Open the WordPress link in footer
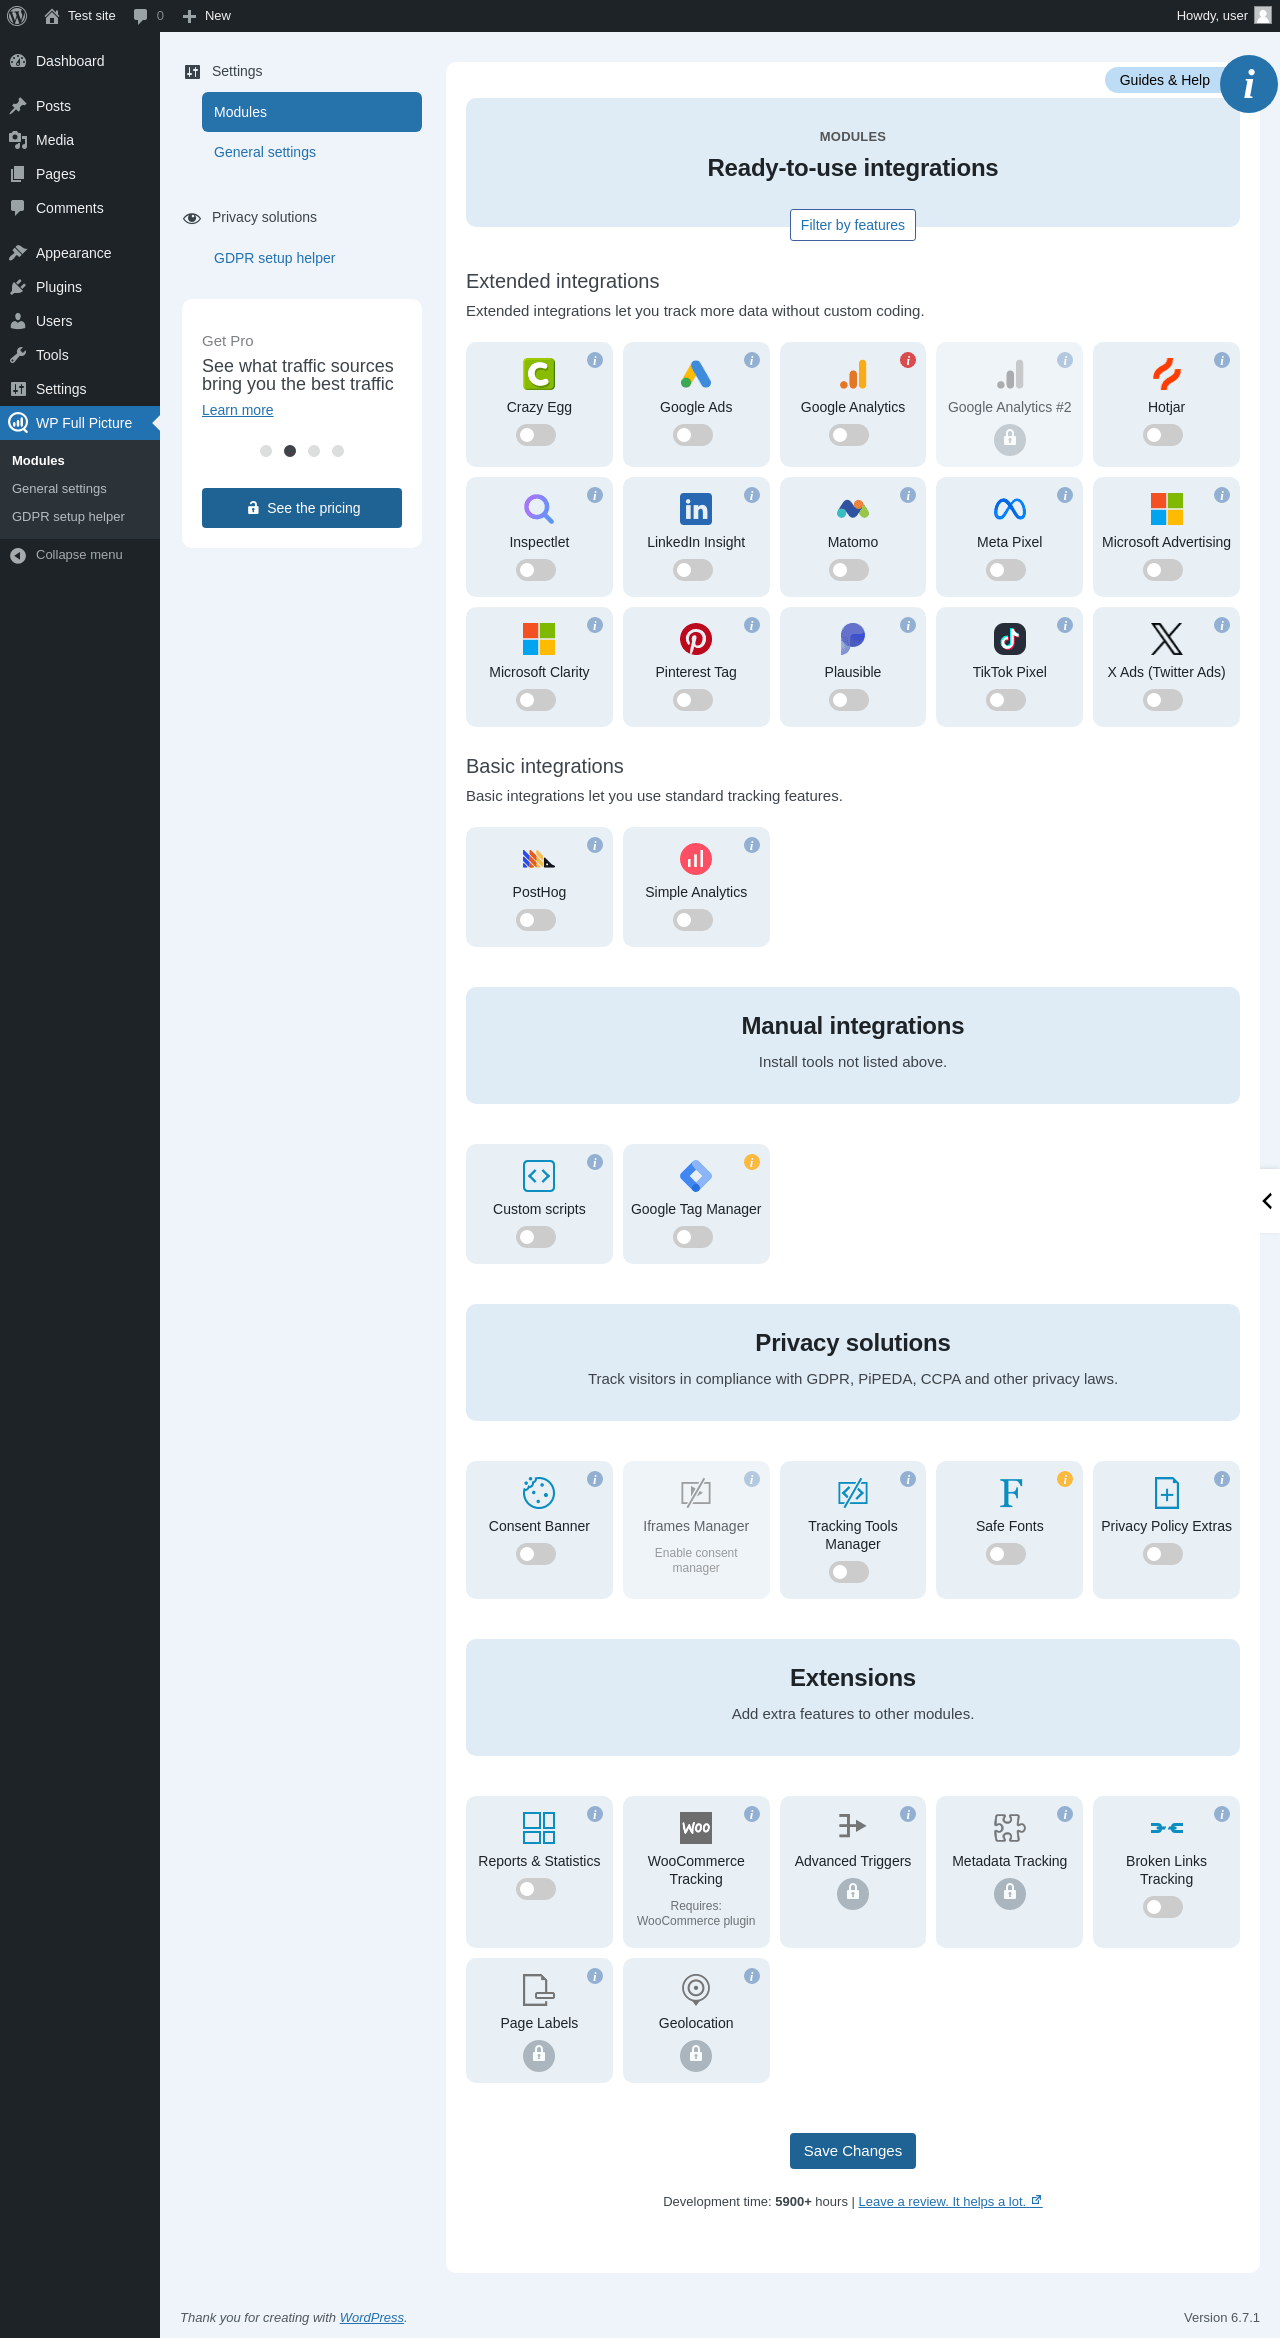1280x2338 pixels. click(x=372, y=2317)
